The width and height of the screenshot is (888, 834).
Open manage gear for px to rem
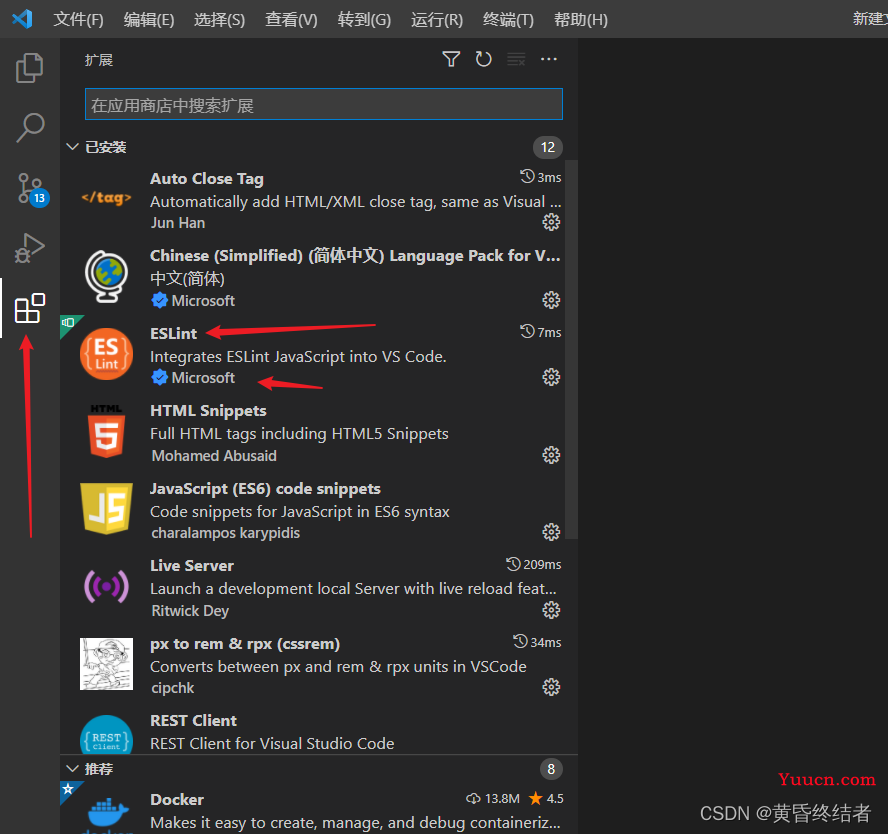pos(551,687)
